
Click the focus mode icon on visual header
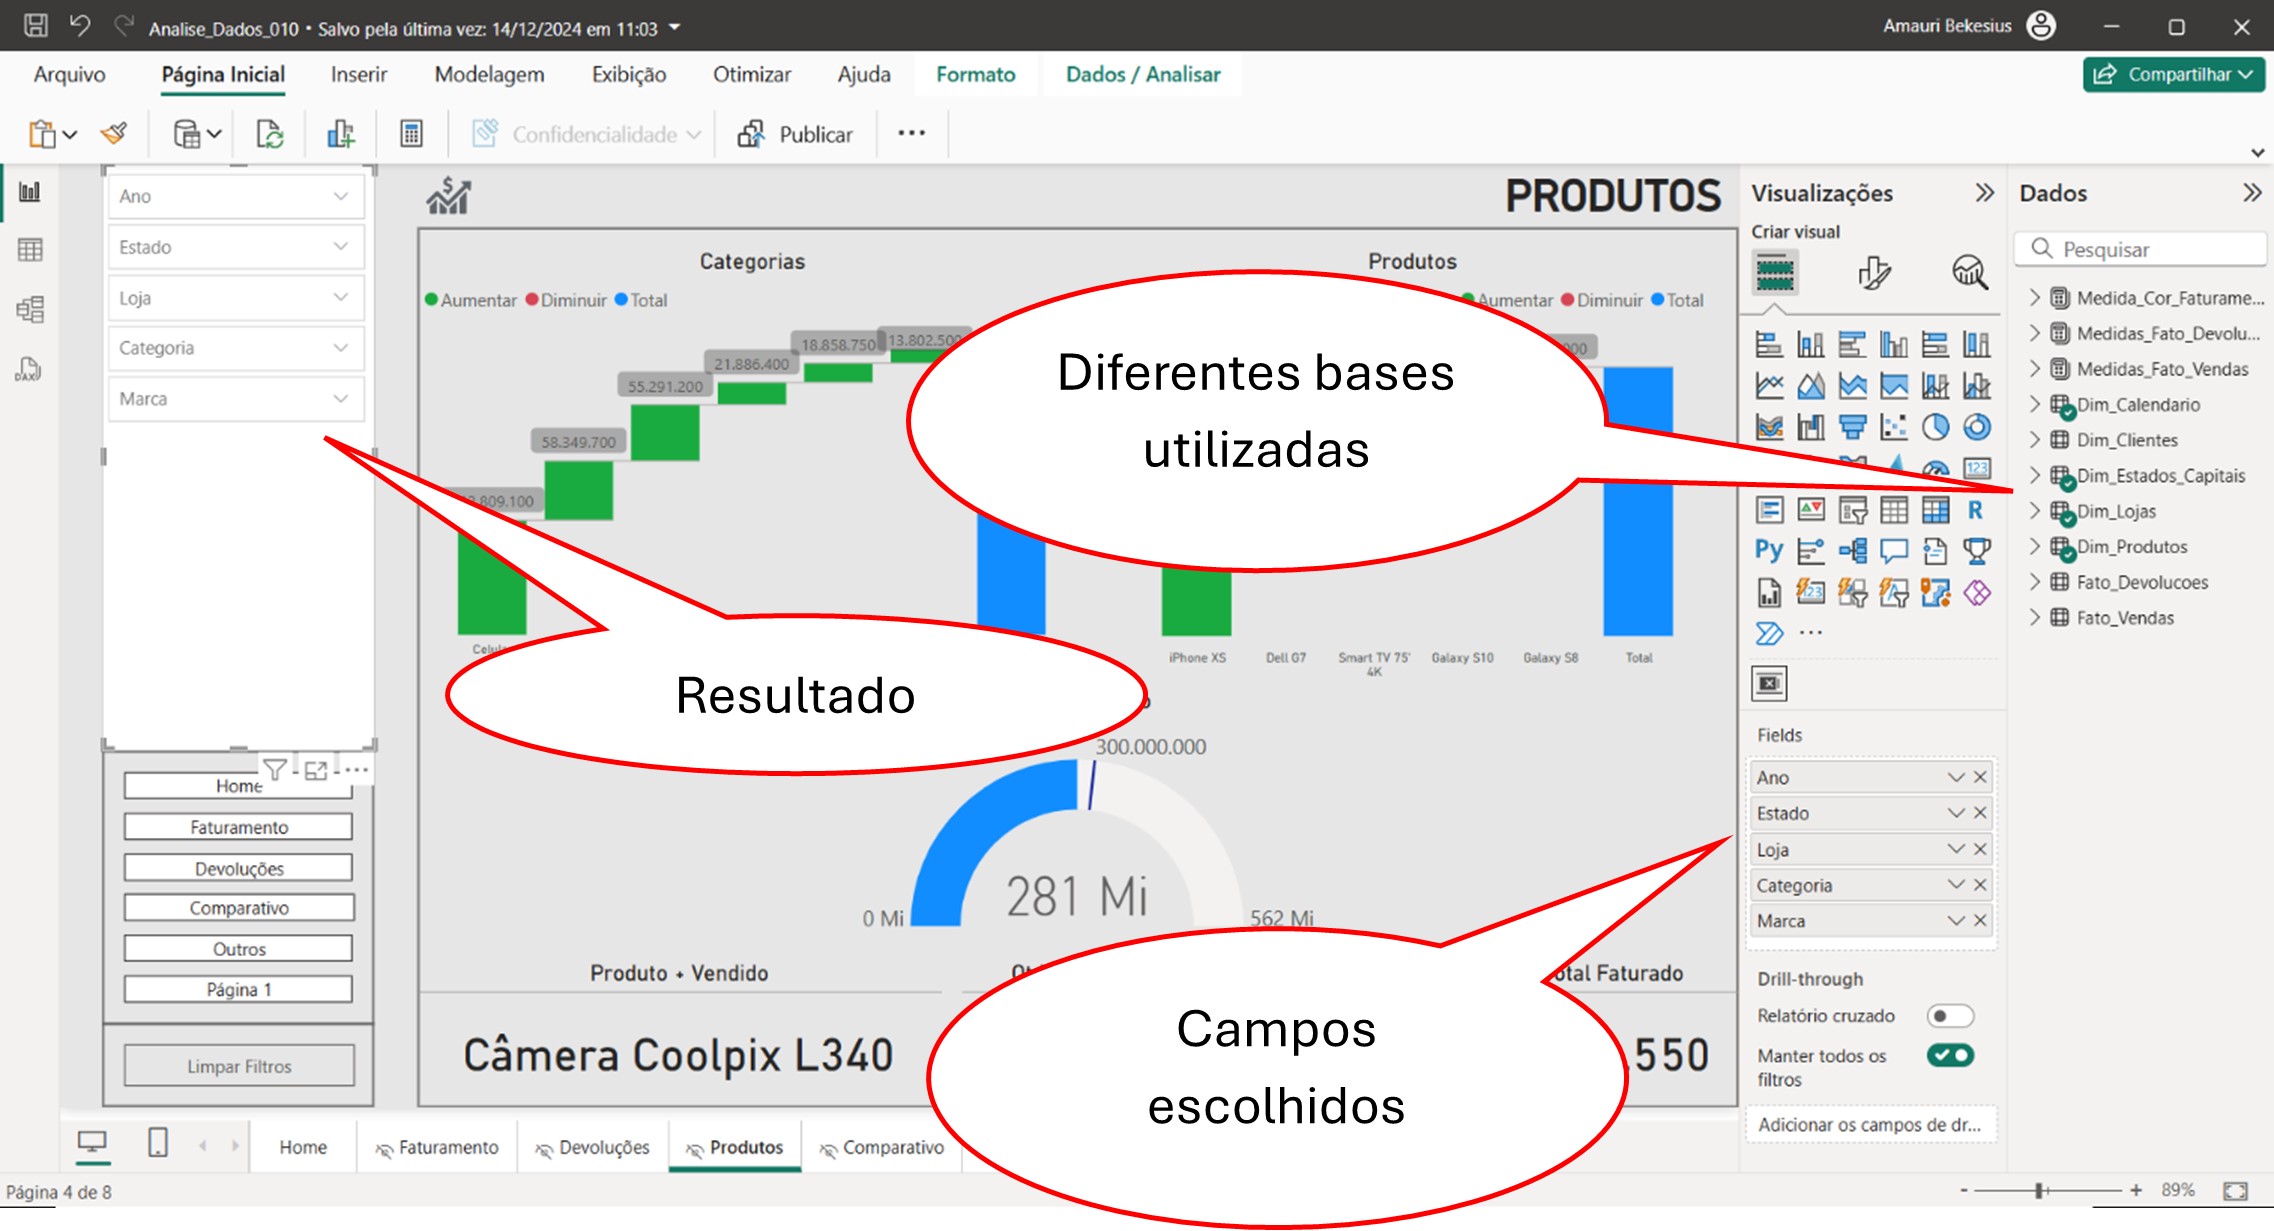coord(316,770)
